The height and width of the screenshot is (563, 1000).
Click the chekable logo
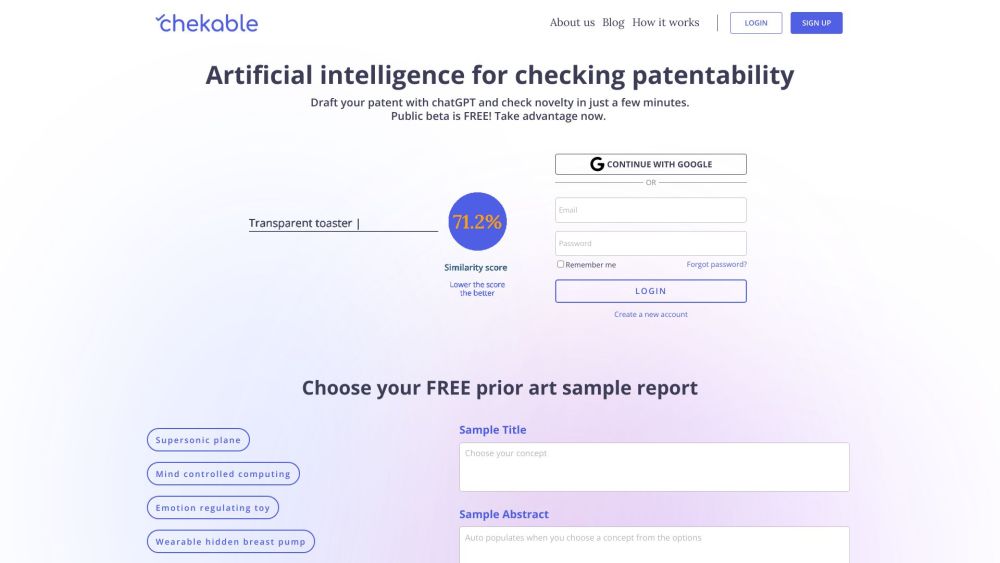click(207, 23)
